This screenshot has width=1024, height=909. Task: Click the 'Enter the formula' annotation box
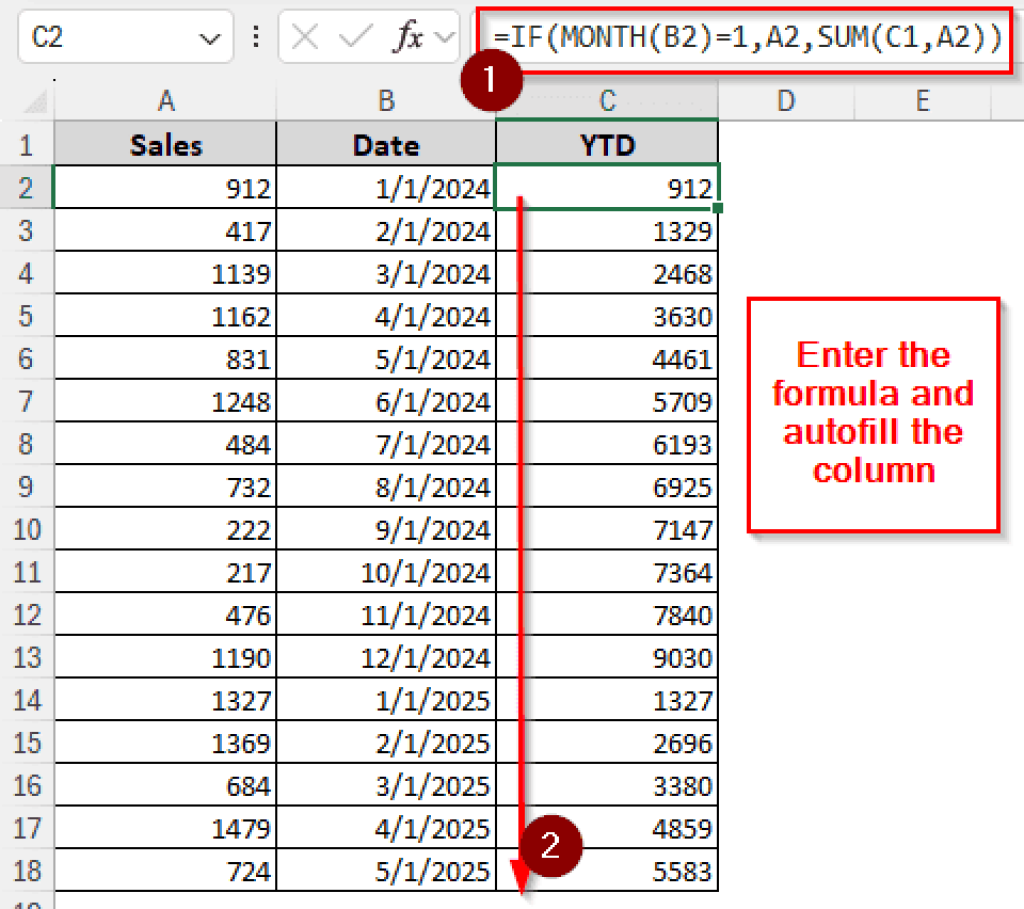(873, 414)
